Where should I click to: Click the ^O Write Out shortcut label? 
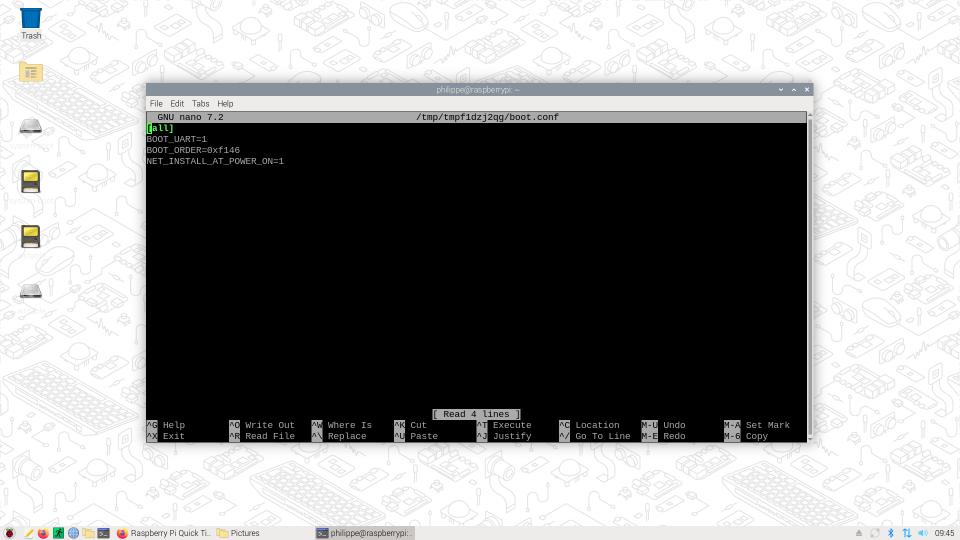pos(262,425)
